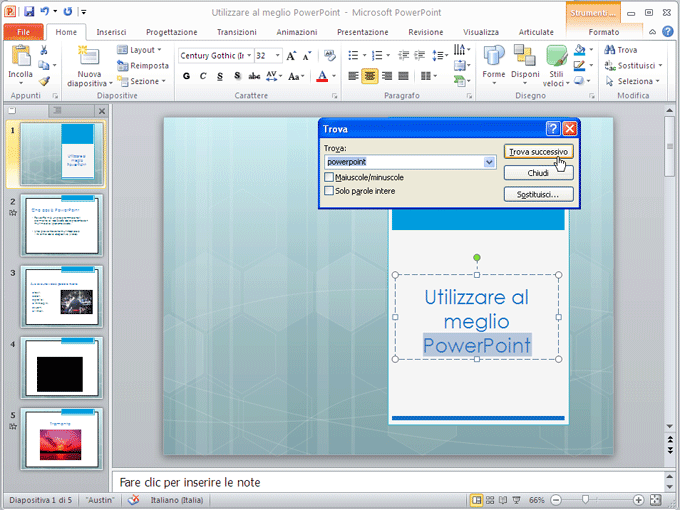Click Trova successivo button
Screen dimensions: 680x510
tap(539, 152)
